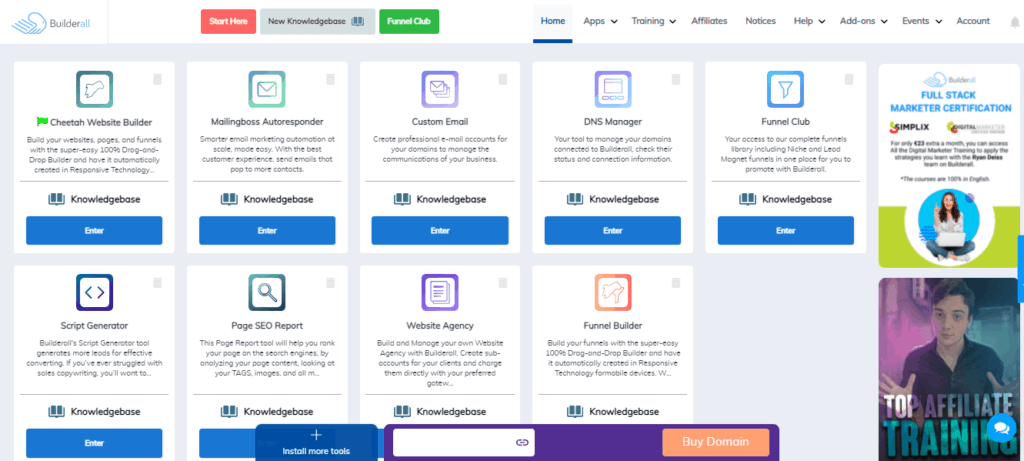The height and width of the screenshot is (461, 1024).
Task: Click the Page SEO Report title
Action: [267, 325]
